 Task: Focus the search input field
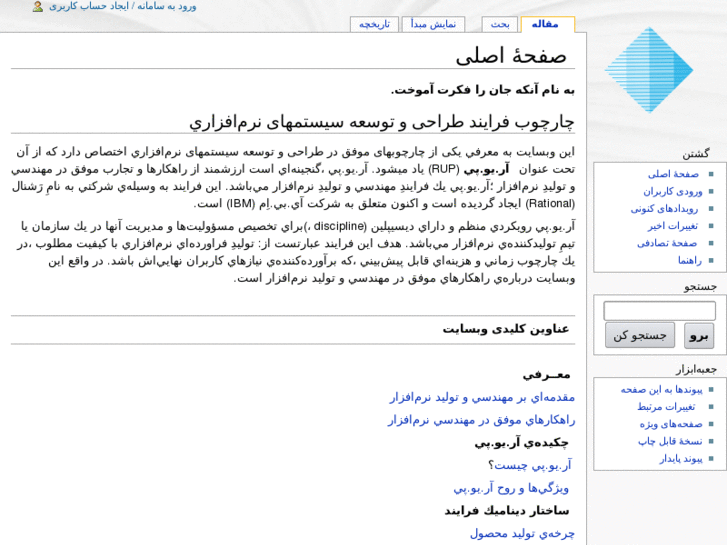(x=659, y=311)
